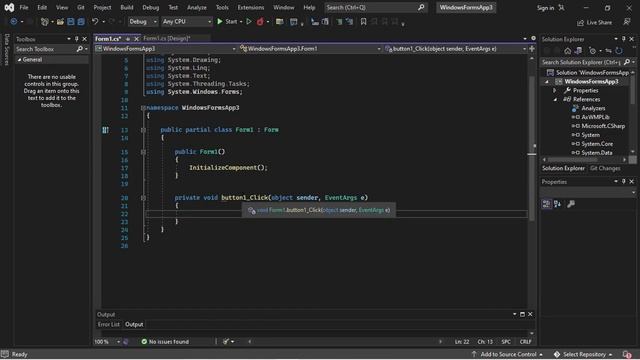This screenshot has height=360, width=640.
Task: Click Sync with Active Document icon
Action: coord(608,51)
